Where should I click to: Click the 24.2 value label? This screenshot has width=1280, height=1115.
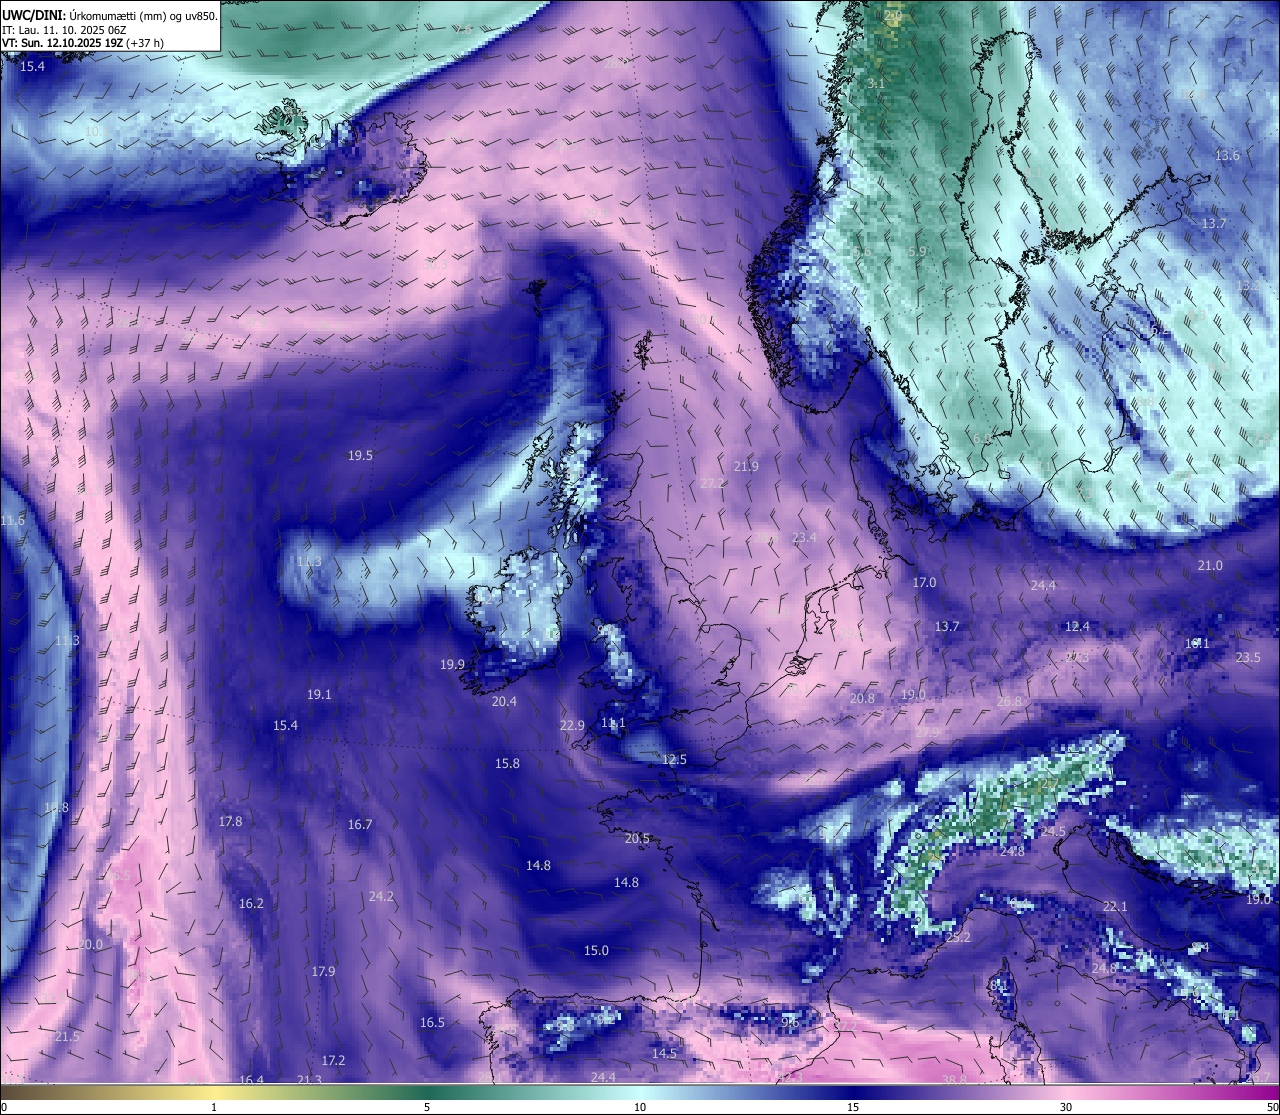click(381, 896)
